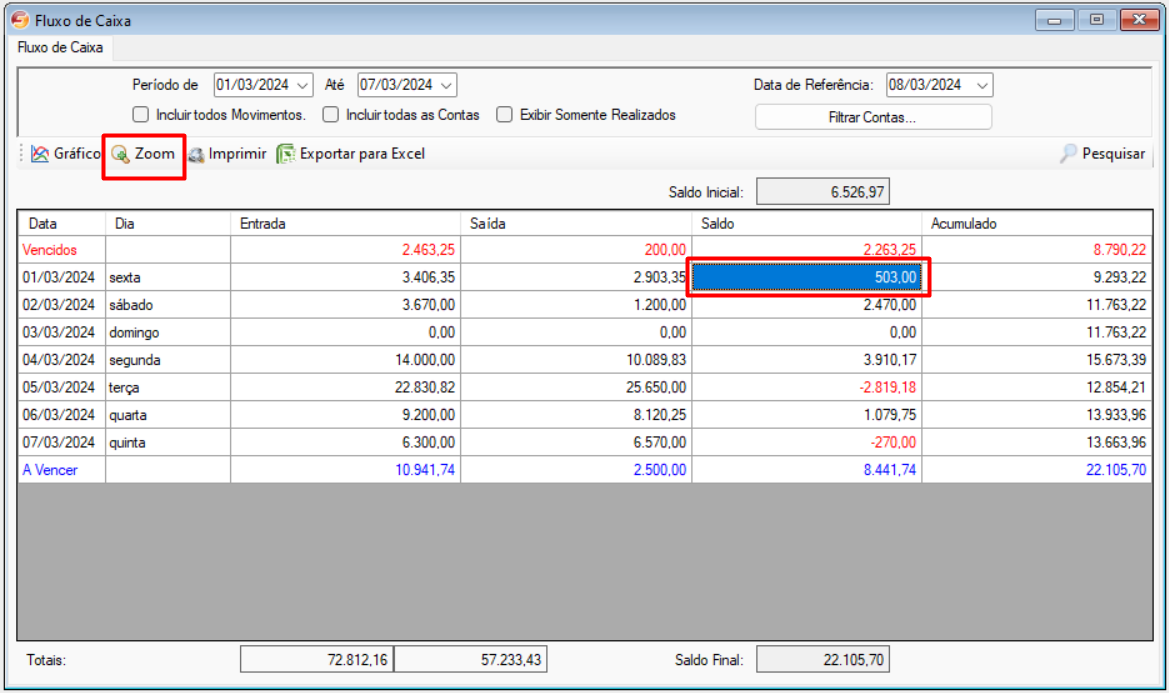Screen dimensions: 1169x693
Task: Click the Pesquisar search icon
Action: [1068, 154]
